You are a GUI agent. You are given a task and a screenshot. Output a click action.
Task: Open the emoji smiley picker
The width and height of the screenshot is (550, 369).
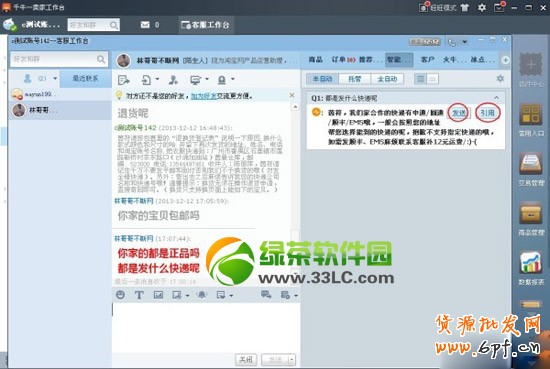coord(120,295)
